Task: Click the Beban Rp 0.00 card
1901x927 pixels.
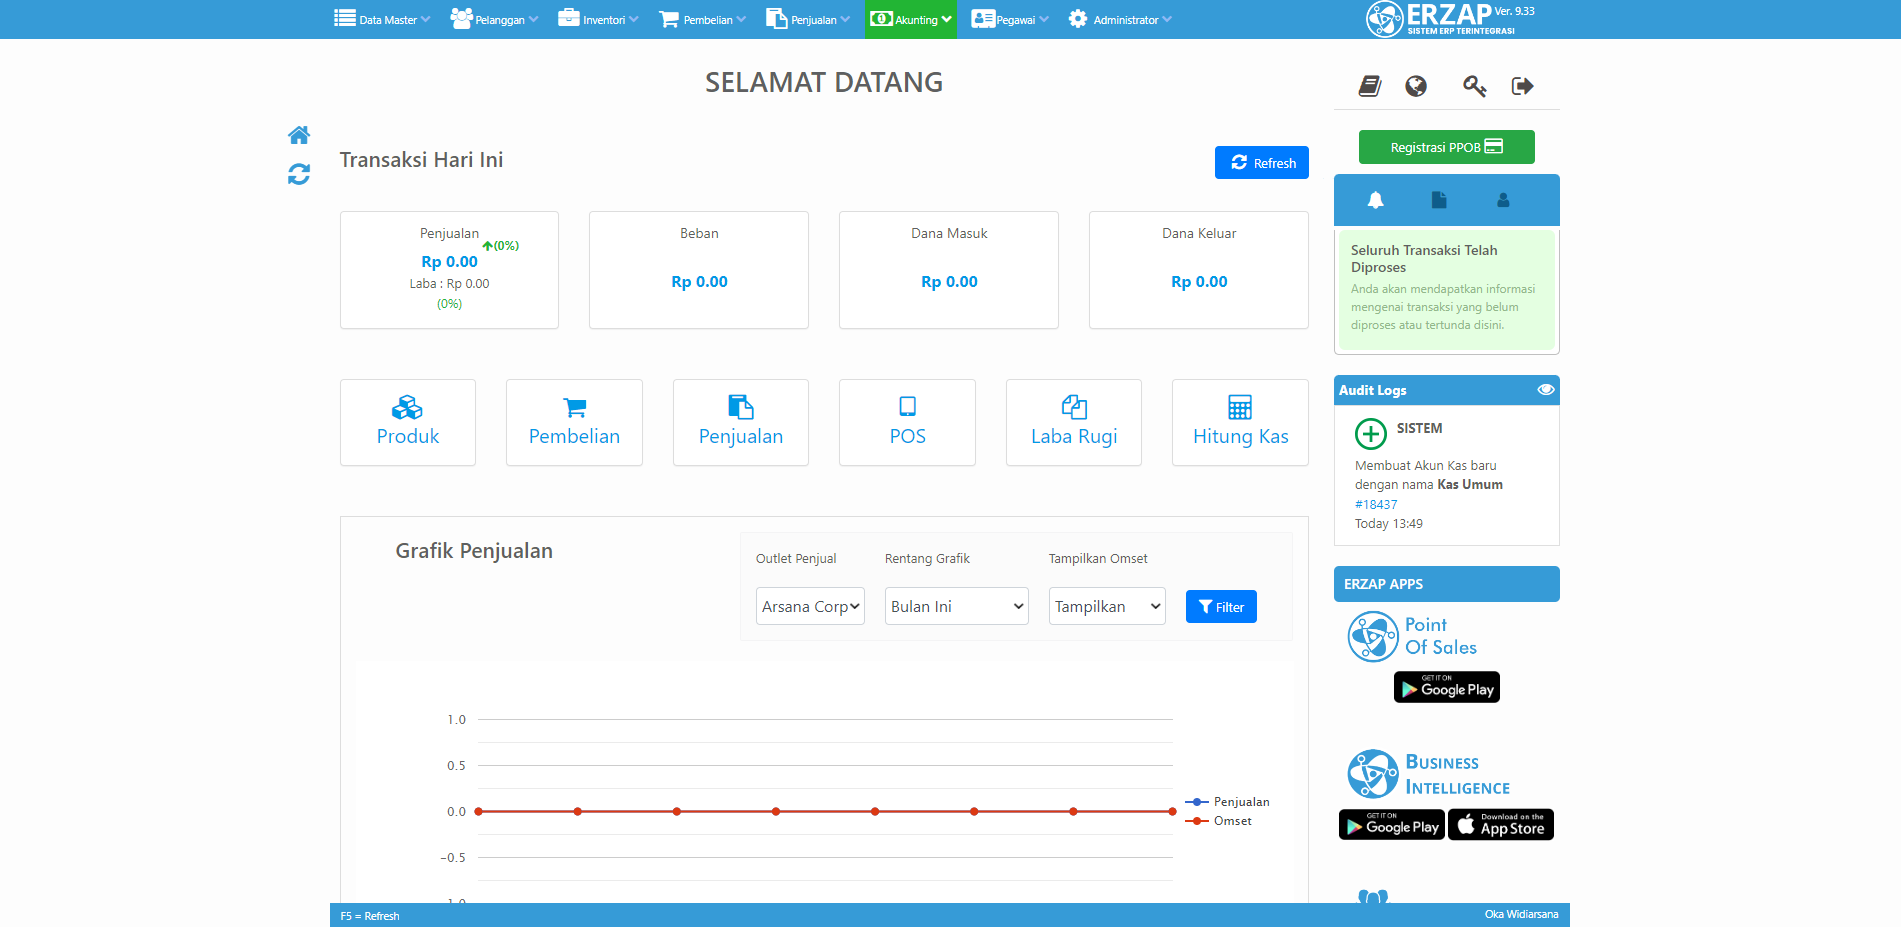Action: coord(699,270)
